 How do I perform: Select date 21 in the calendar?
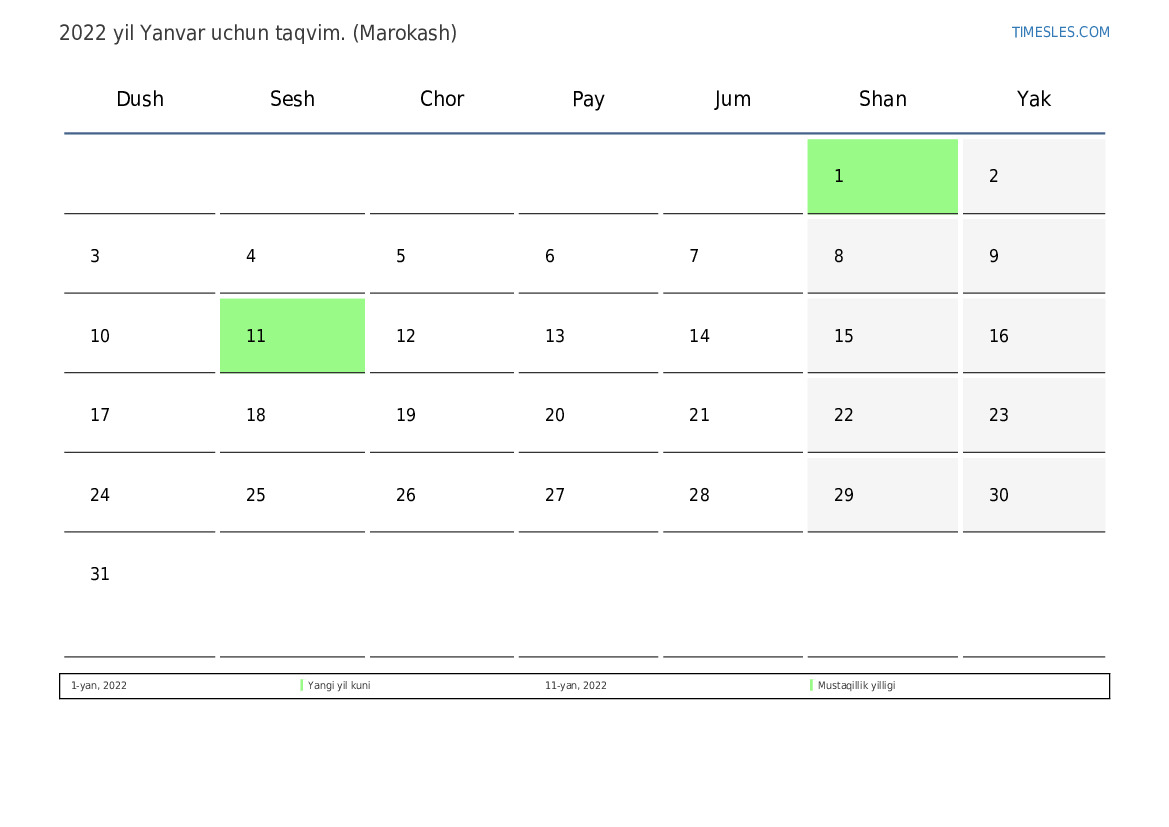tap(732, 415)
